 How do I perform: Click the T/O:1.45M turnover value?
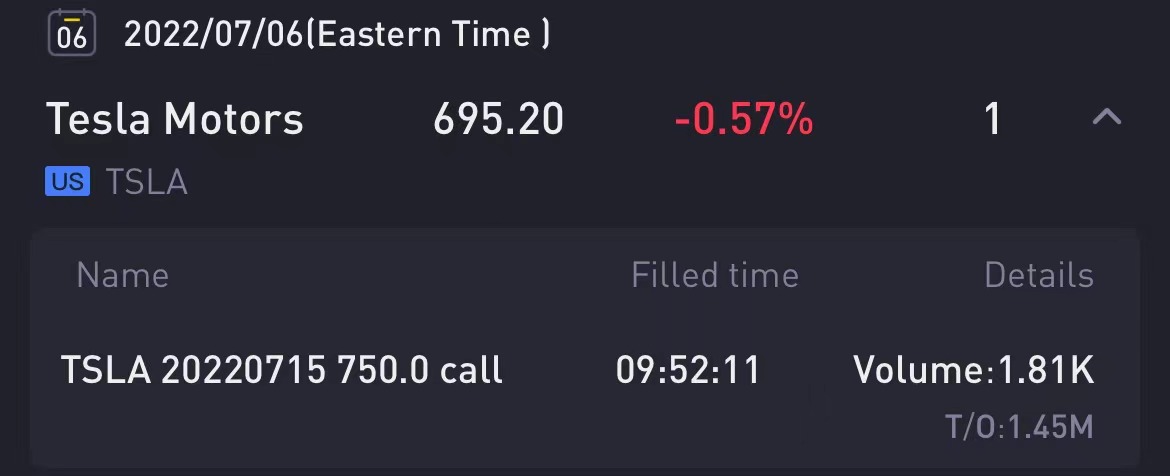click(1019, 428)
